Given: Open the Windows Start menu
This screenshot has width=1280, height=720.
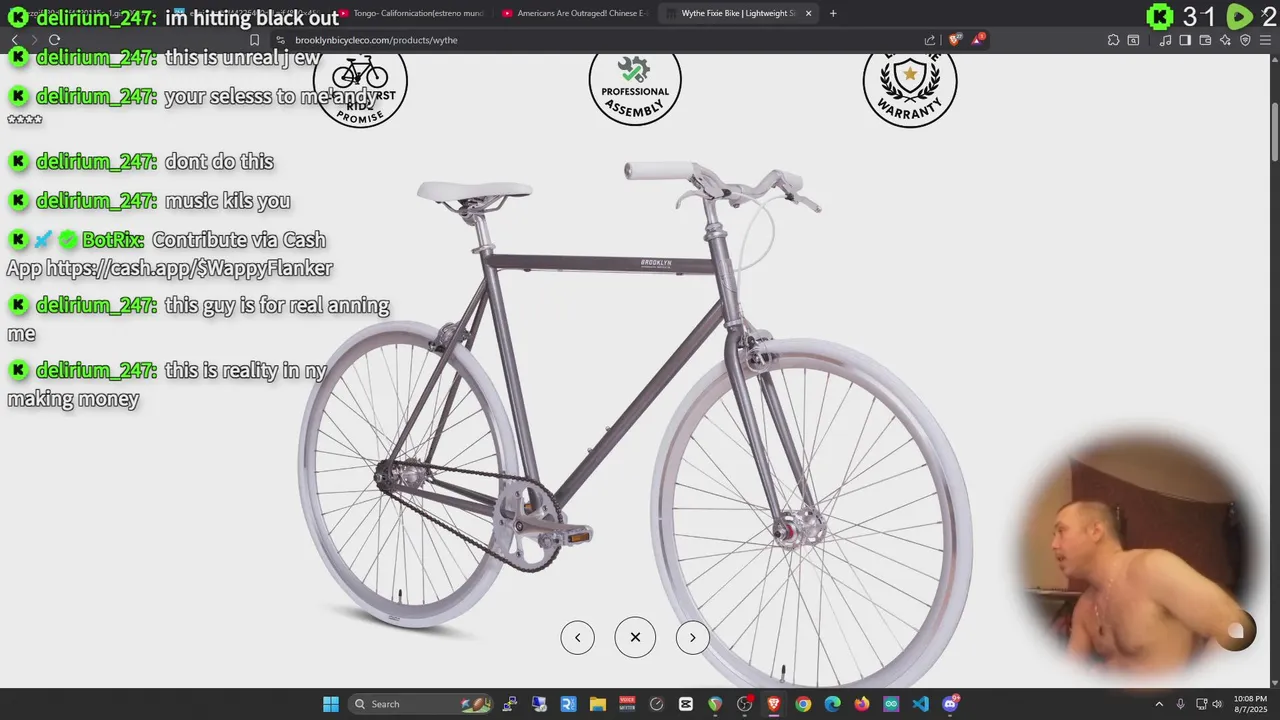Looking at the screenshot, I should 330,704.
